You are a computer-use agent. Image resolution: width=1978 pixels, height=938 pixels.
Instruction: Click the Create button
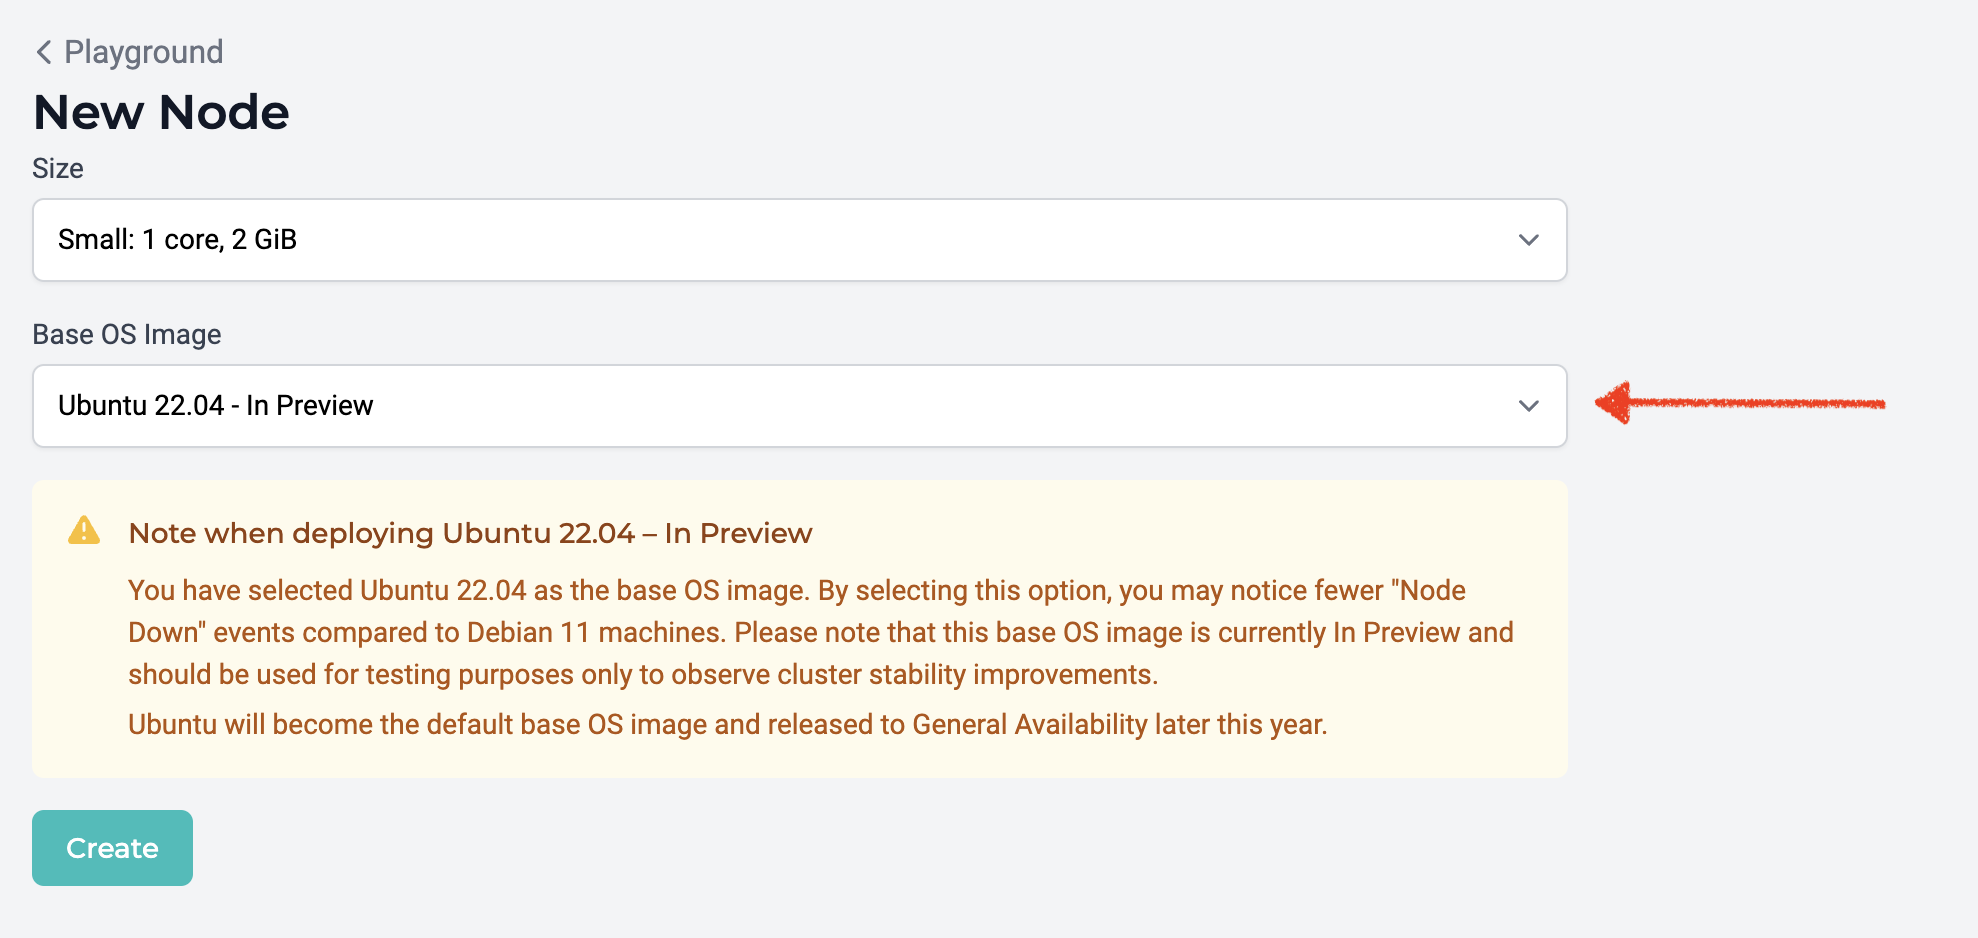(112, 848)
